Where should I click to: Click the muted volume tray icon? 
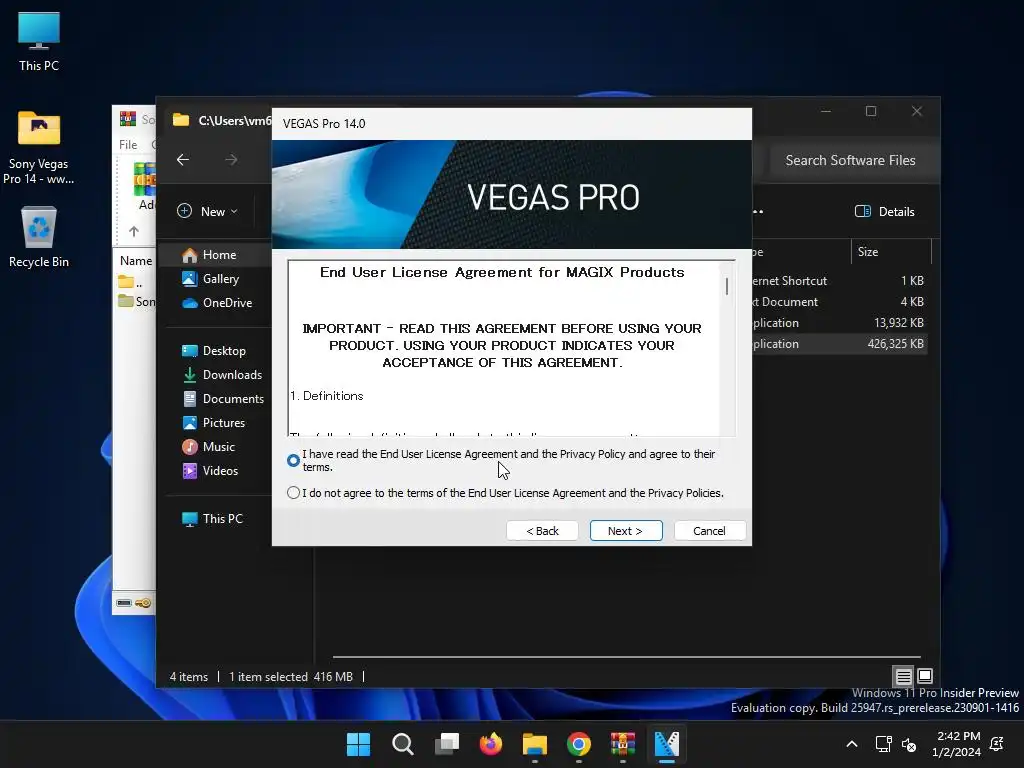[x=908, y=744]
